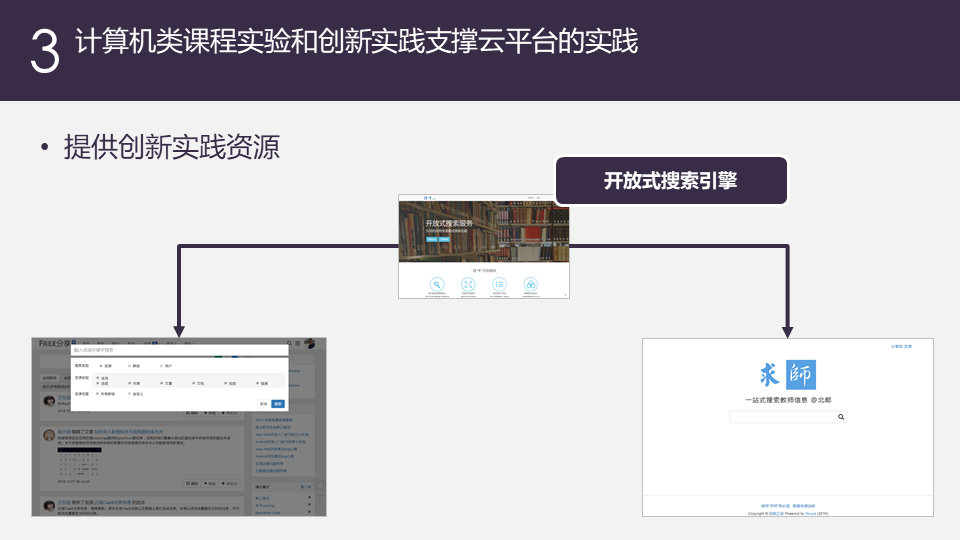Open the Java Web sidebar link with bug text

276,449
